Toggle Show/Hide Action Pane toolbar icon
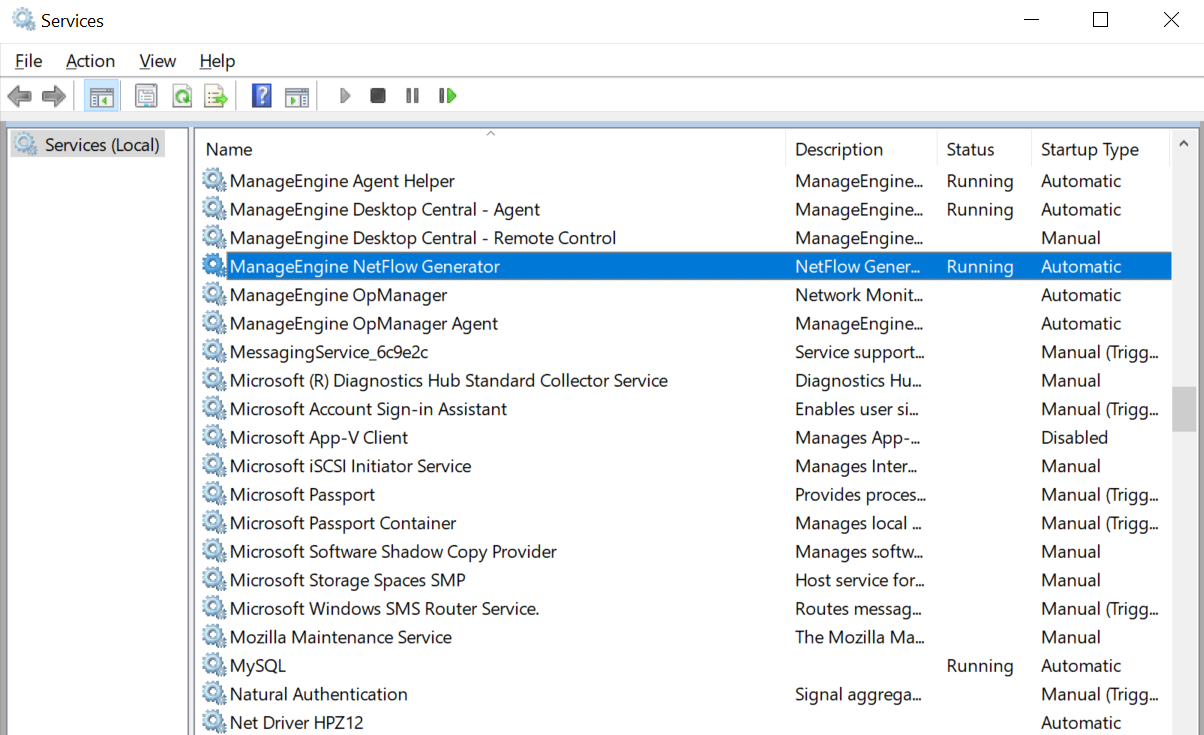This screenshot has height=735, width=1204. point(297,96)
